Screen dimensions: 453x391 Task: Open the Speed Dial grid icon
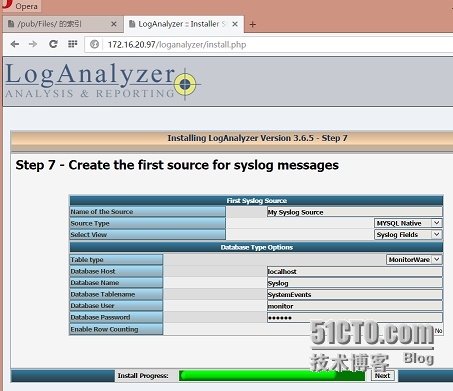click(x=73, y=44)
